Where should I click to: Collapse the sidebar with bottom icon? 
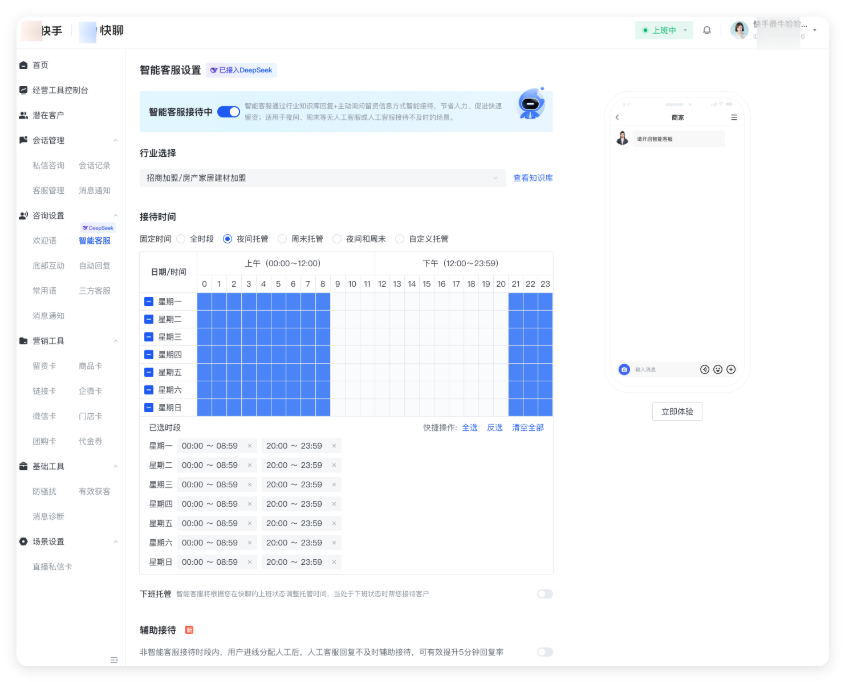click(x=114, y=659)
